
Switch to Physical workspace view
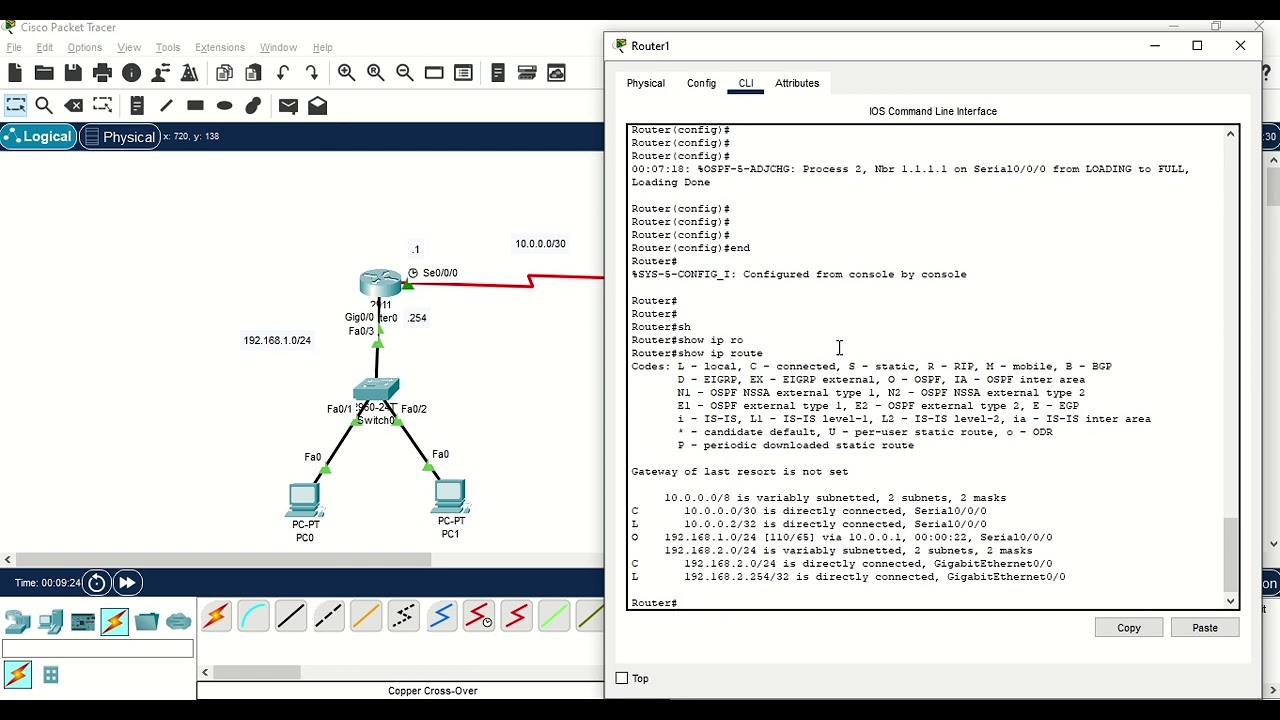119,137
